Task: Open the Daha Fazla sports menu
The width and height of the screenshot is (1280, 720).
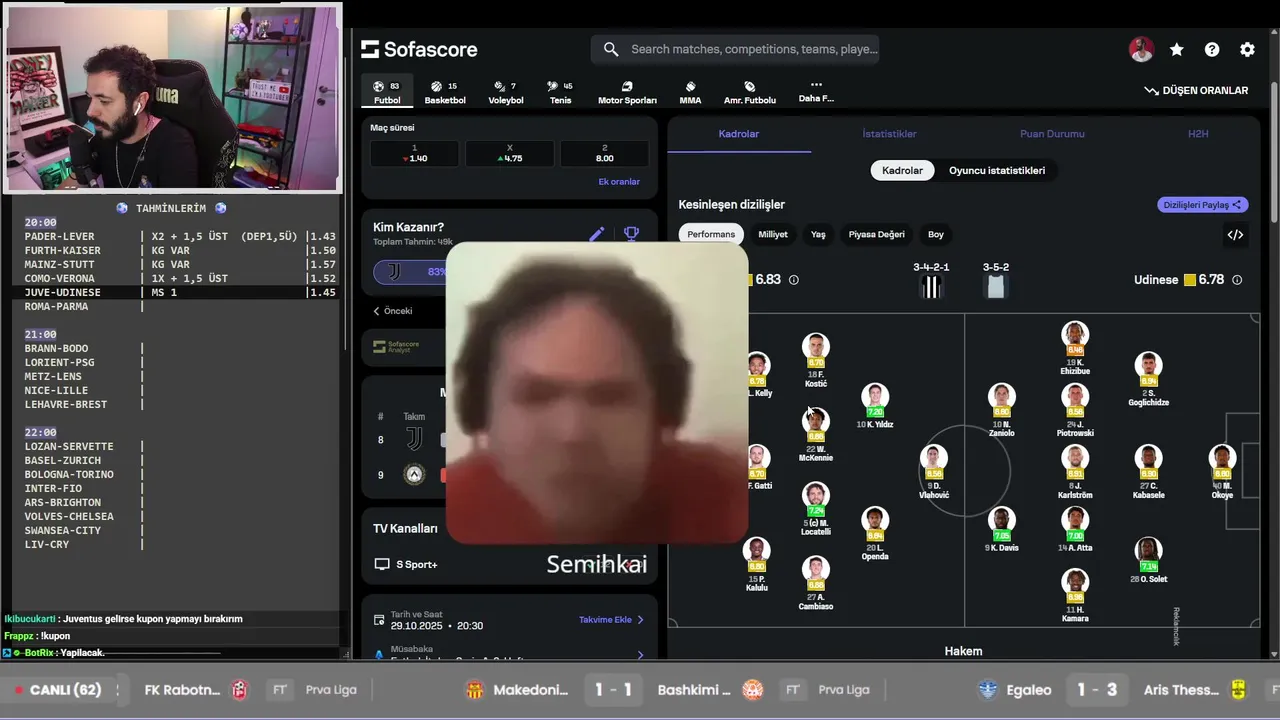Action: 816,91
